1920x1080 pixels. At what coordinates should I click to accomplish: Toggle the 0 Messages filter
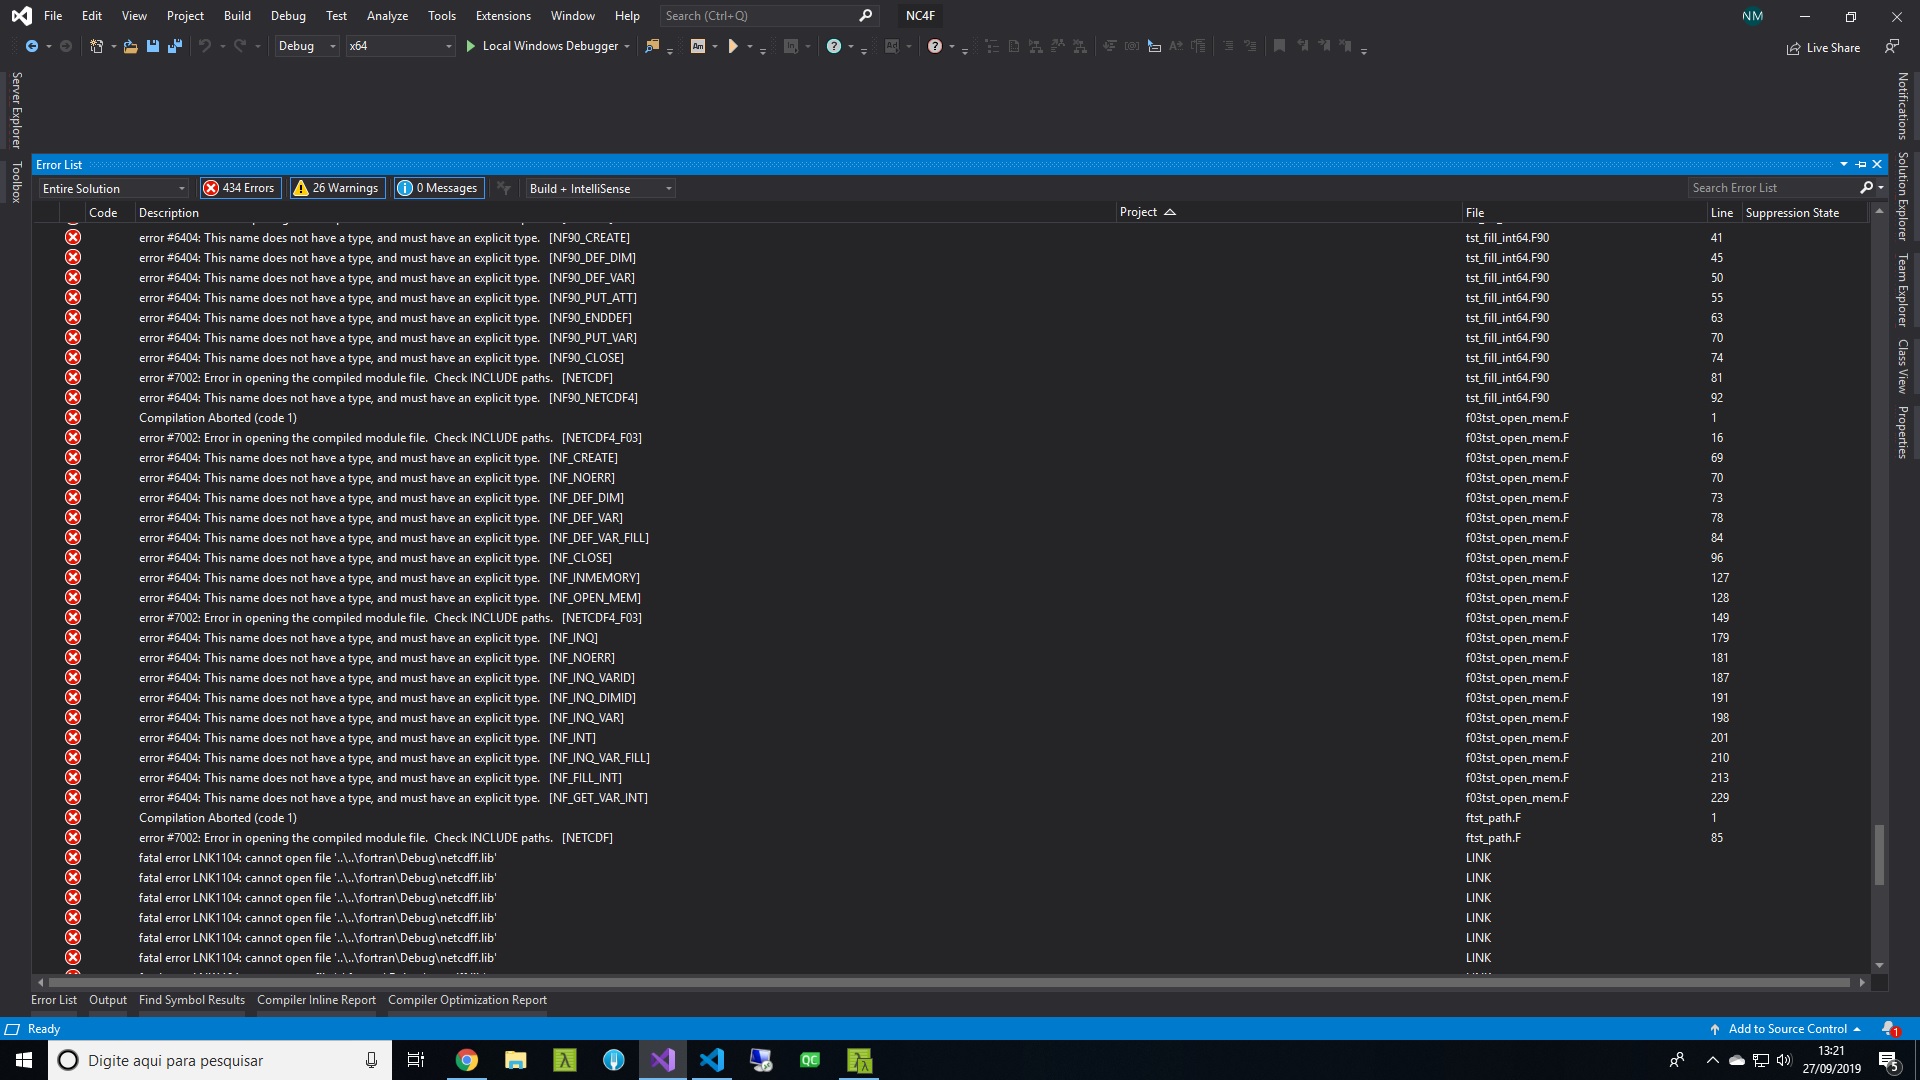pos(438,188)
